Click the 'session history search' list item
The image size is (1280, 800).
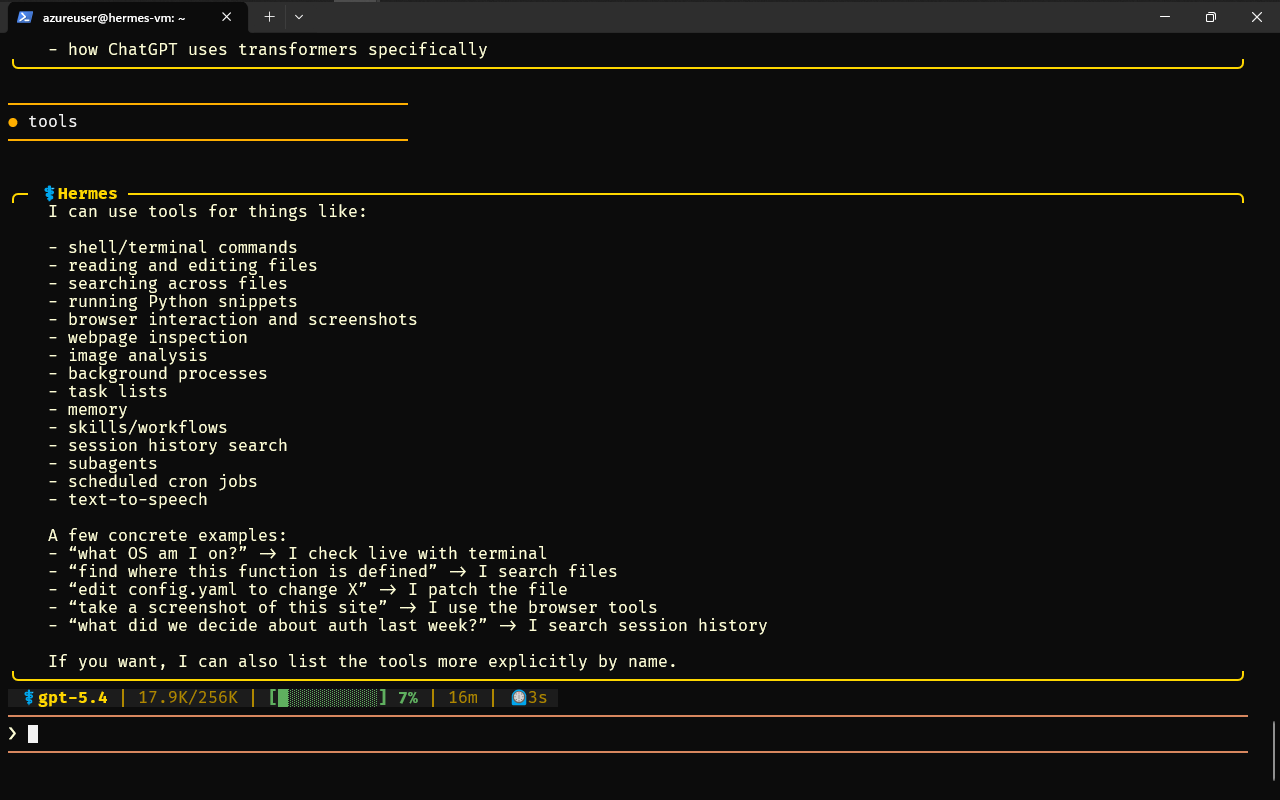[x=168, y=445]
